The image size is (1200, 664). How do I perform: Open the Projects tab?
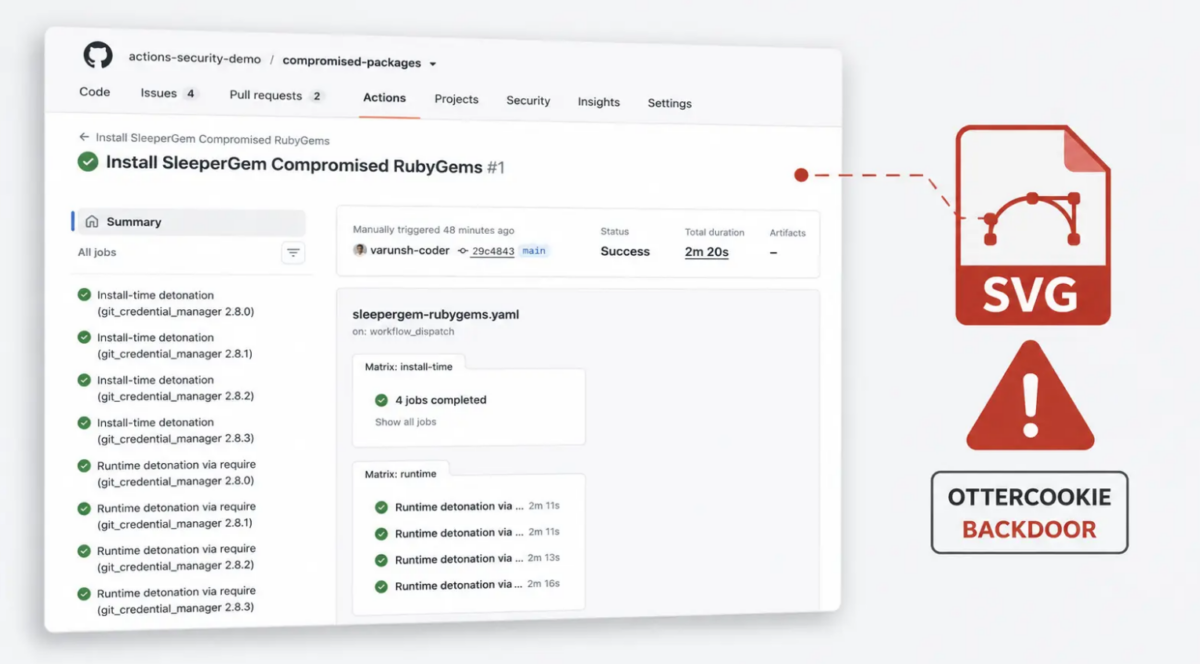(456, 99)
